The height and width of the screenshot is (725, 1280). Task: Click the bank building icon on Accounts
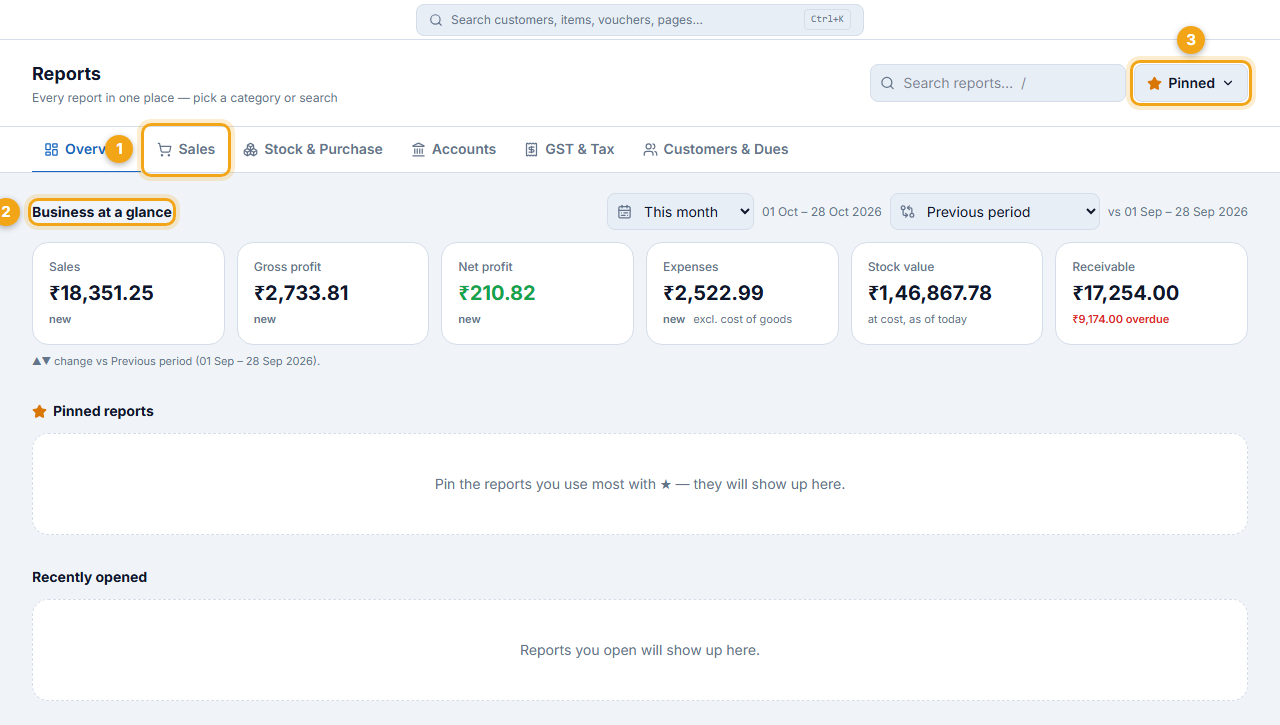pos(419,149)
